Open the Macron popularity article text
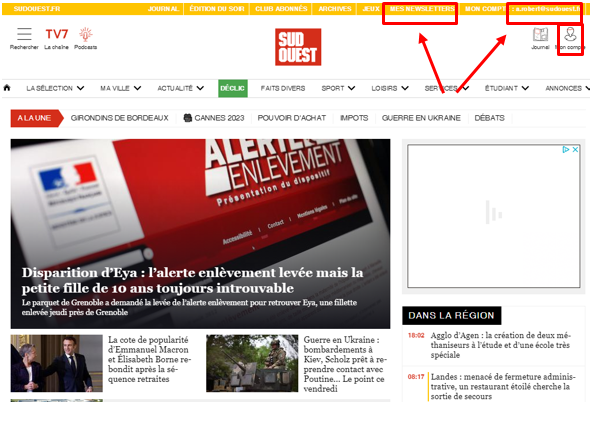This screenshot has height=426, width=596. tap(150, 359)
